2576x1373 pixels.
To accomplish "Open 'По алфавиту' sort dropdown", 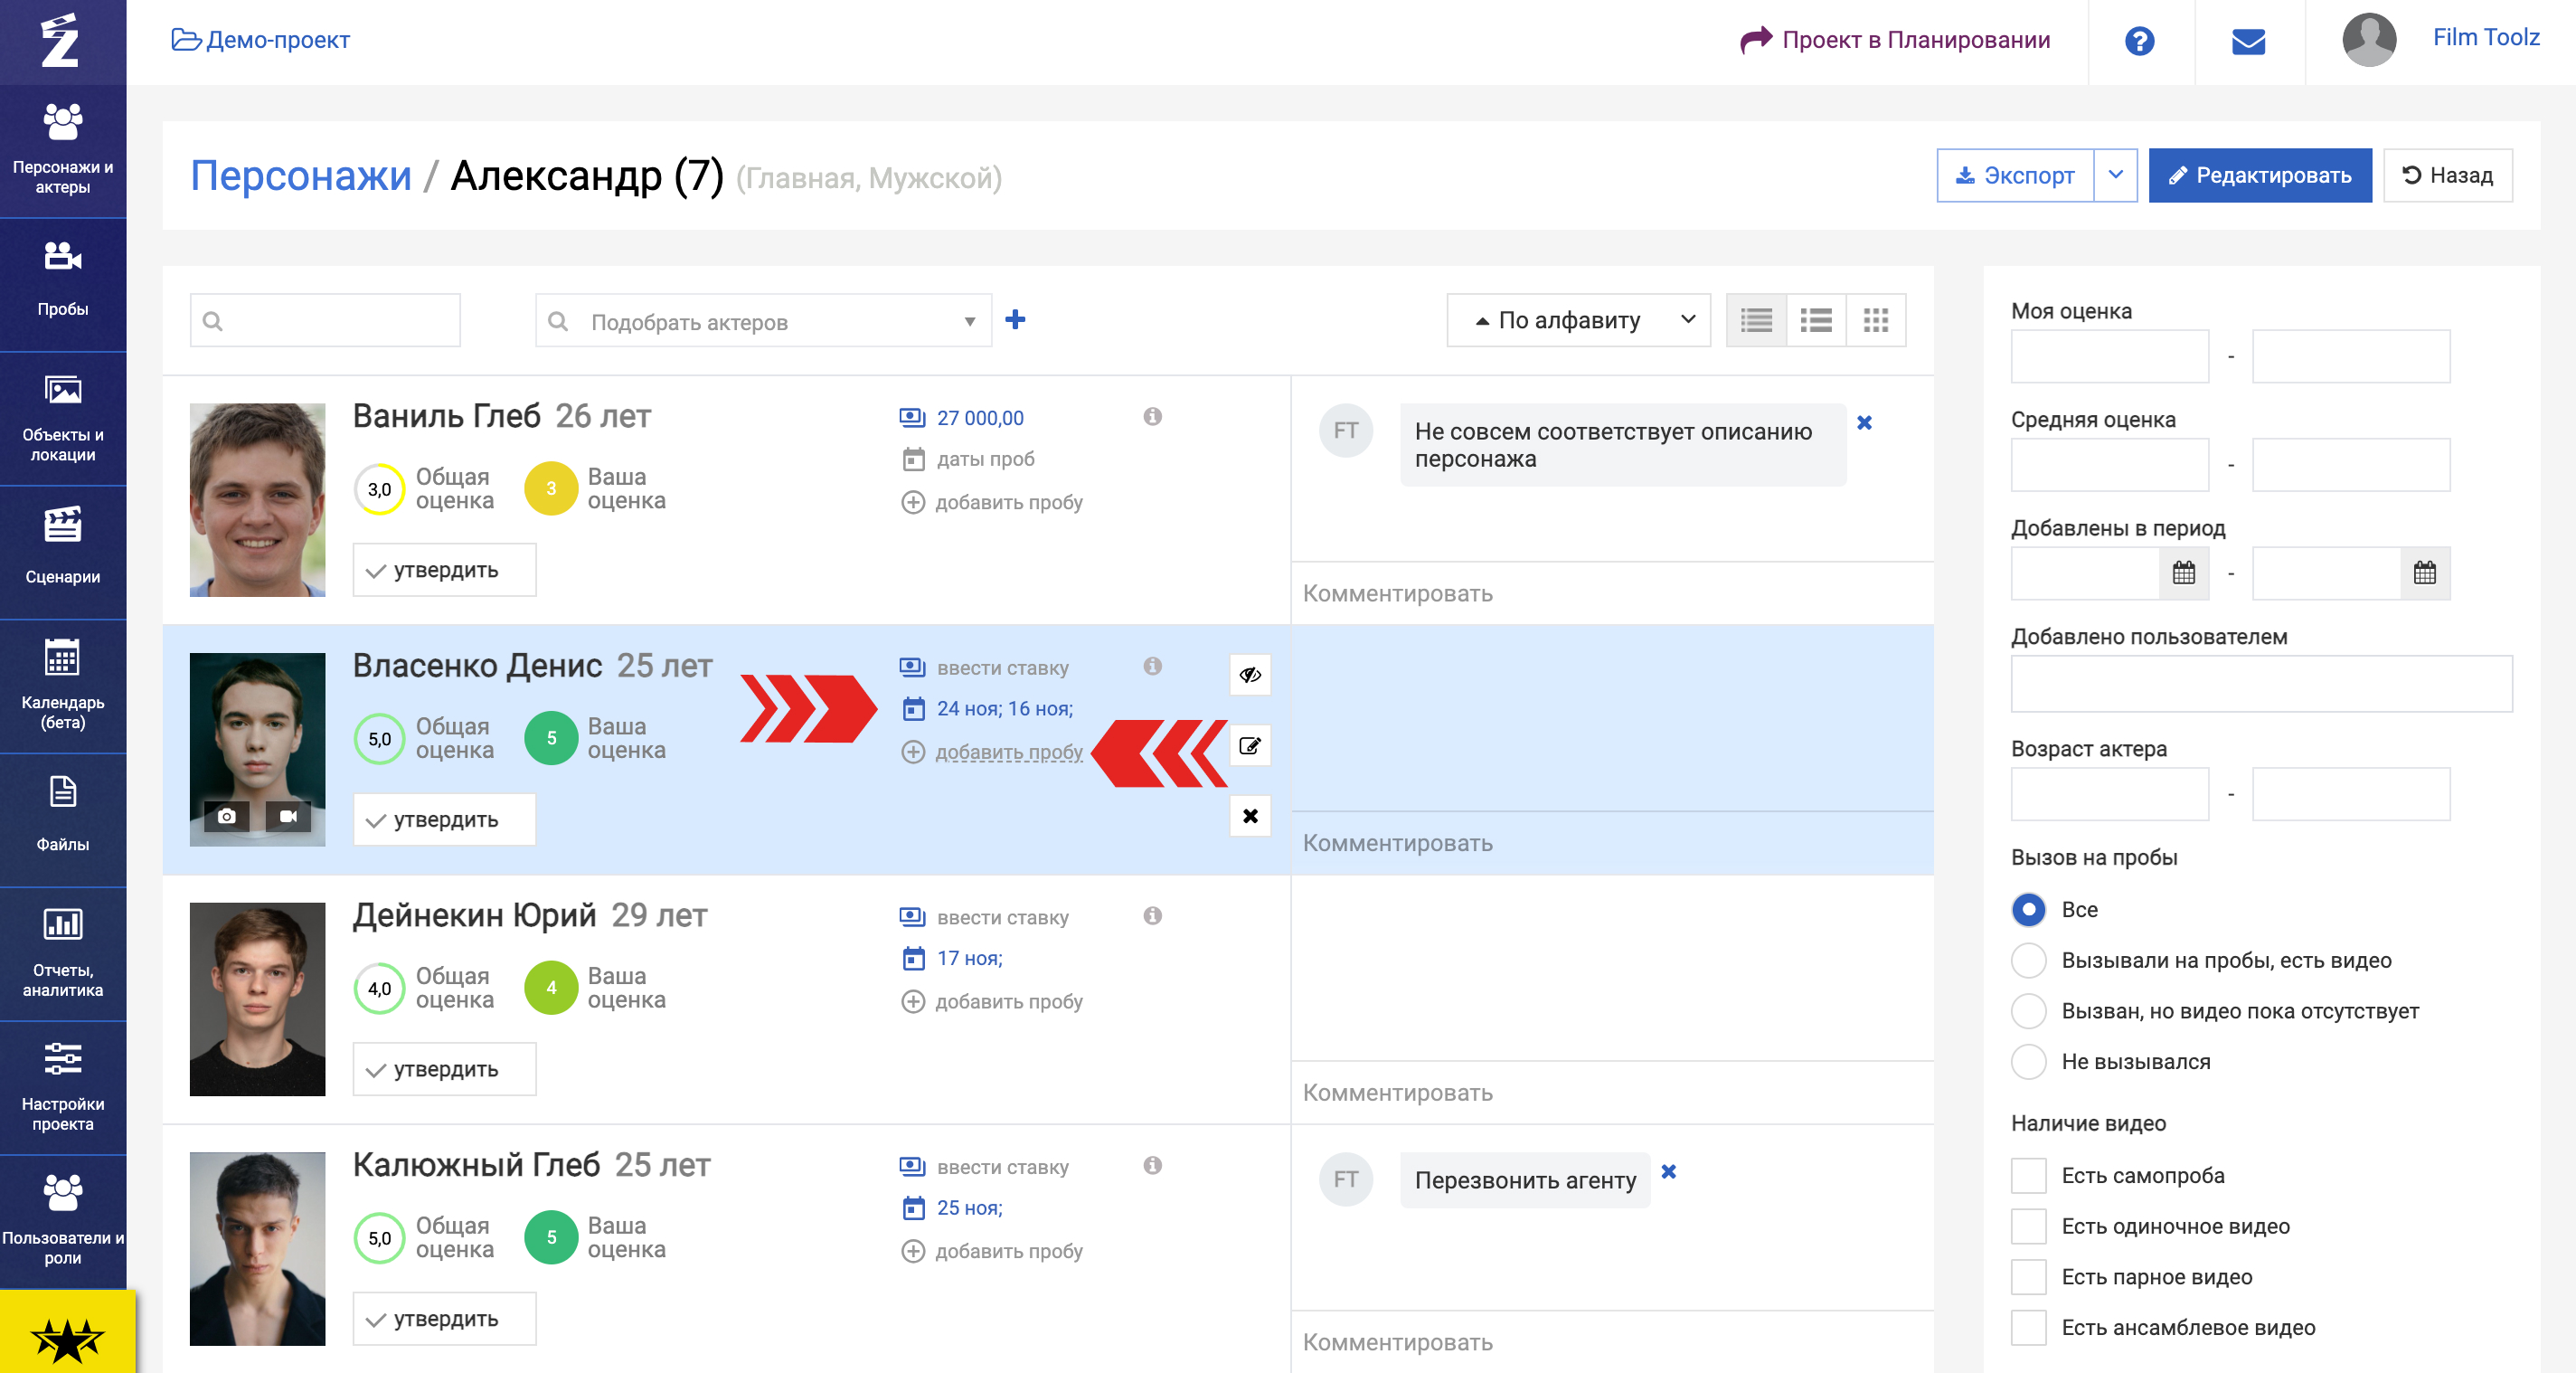I will coord(1578,320).
